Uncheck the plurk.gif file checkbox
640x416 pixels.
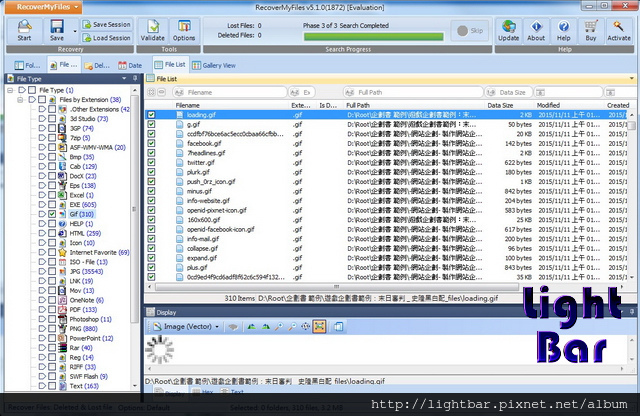151,172
